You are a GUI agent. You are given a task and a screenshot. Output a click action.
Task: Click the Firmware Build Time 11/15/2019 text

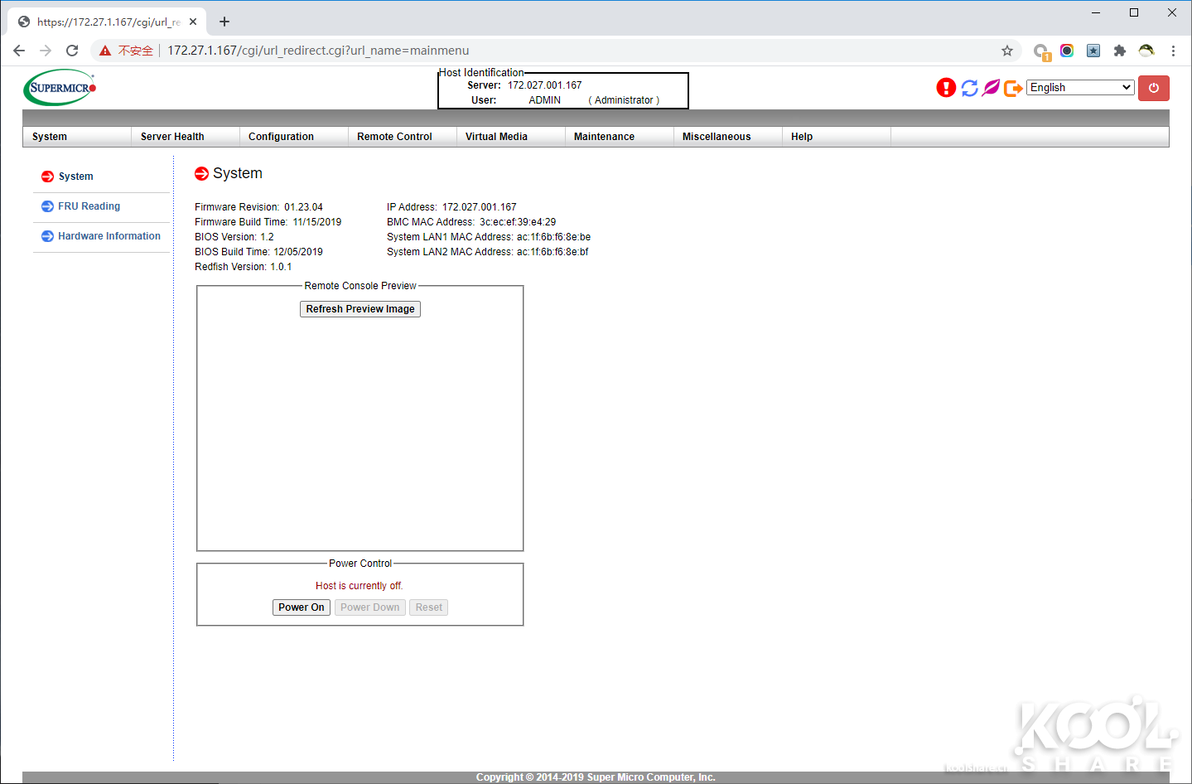pos(268,222)
